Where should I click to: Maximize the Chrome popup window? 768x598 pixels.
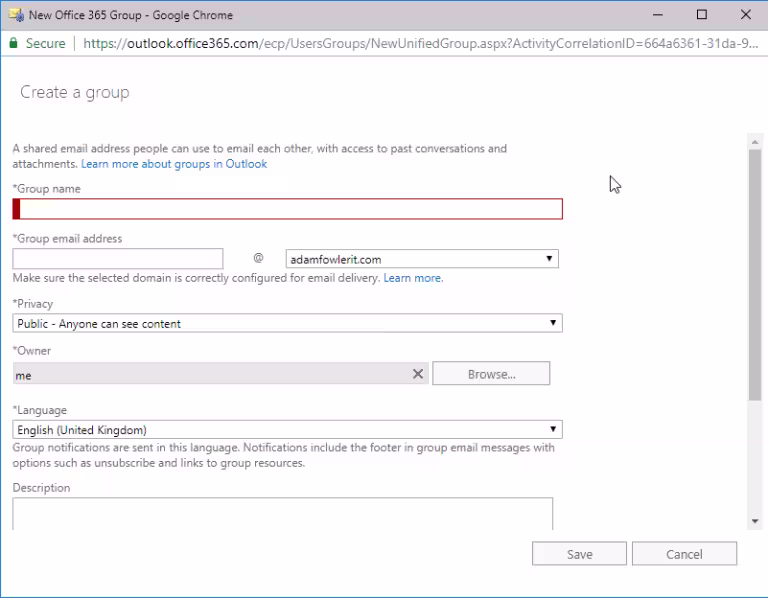pyautogui.click(x=701, y=14)
